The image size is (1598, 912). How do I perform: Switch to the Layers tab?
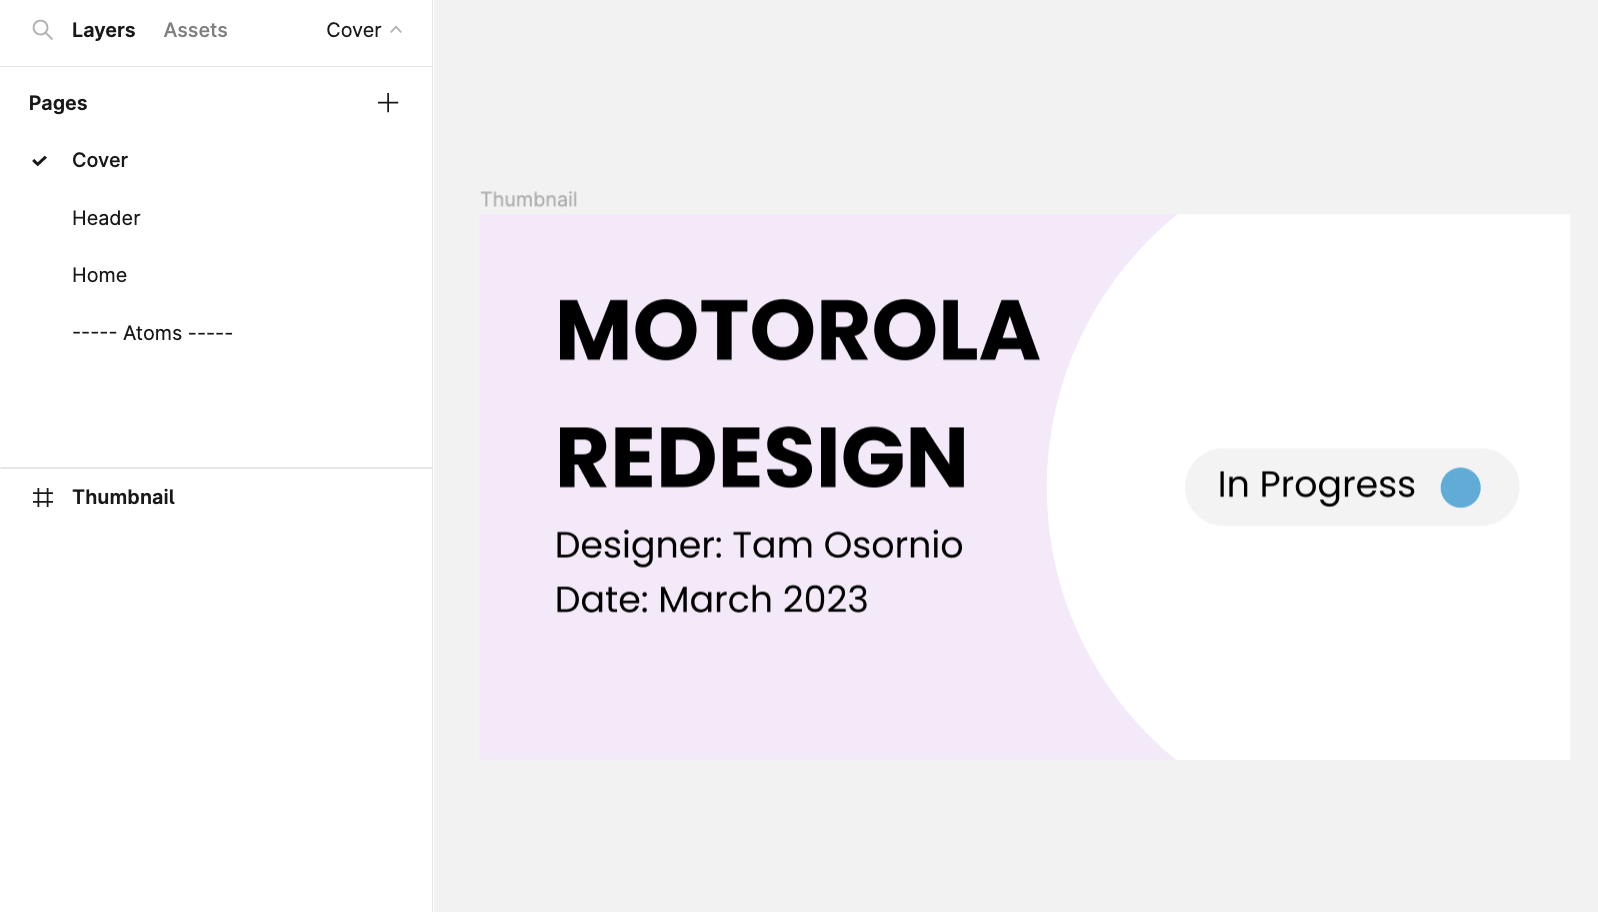point(103,30)
